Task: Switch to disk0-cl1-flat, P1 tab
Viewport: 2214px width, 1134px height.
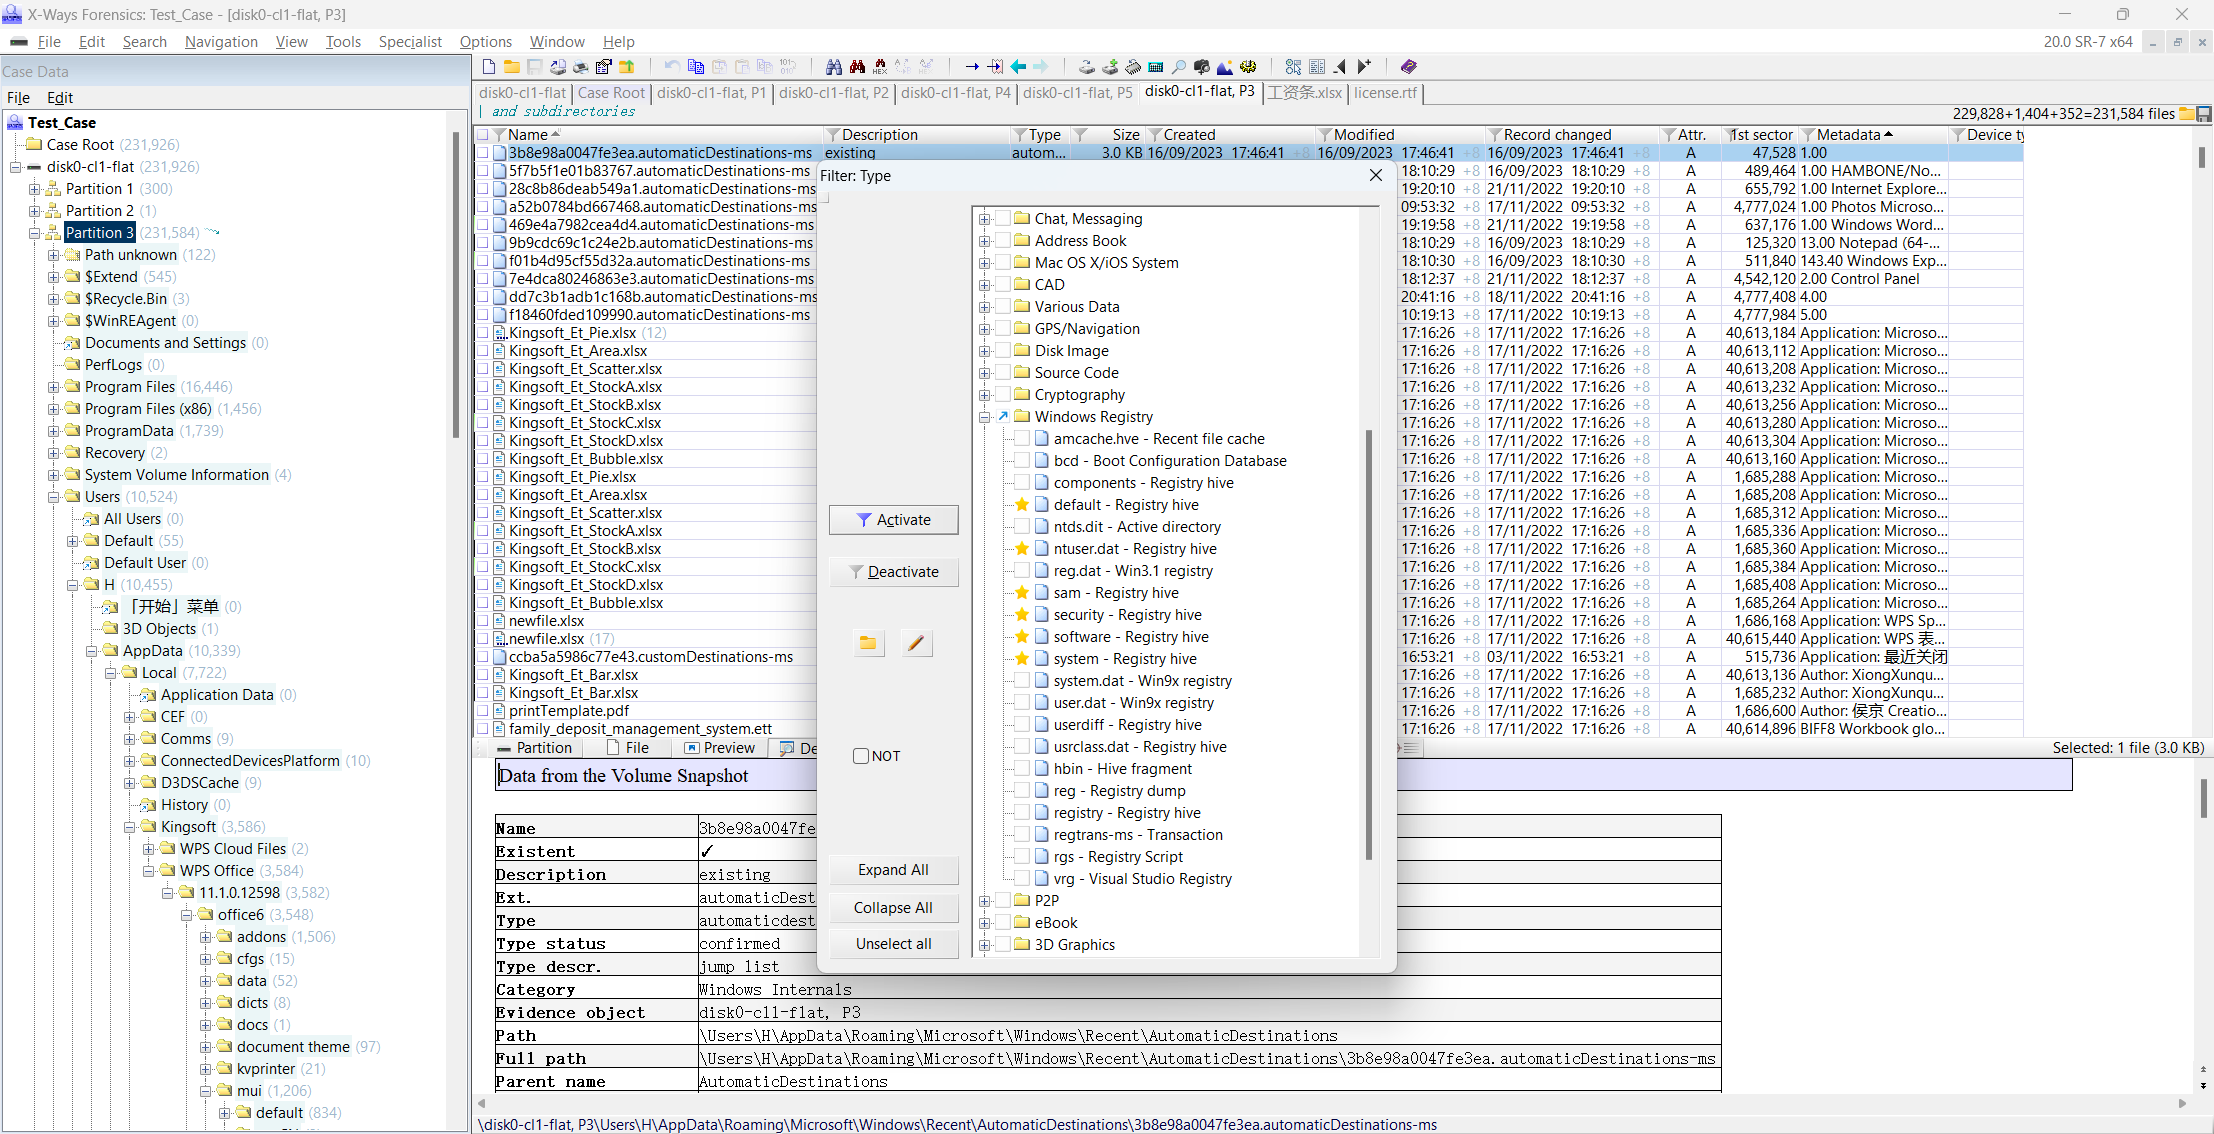Action: (x=711, y=93)
